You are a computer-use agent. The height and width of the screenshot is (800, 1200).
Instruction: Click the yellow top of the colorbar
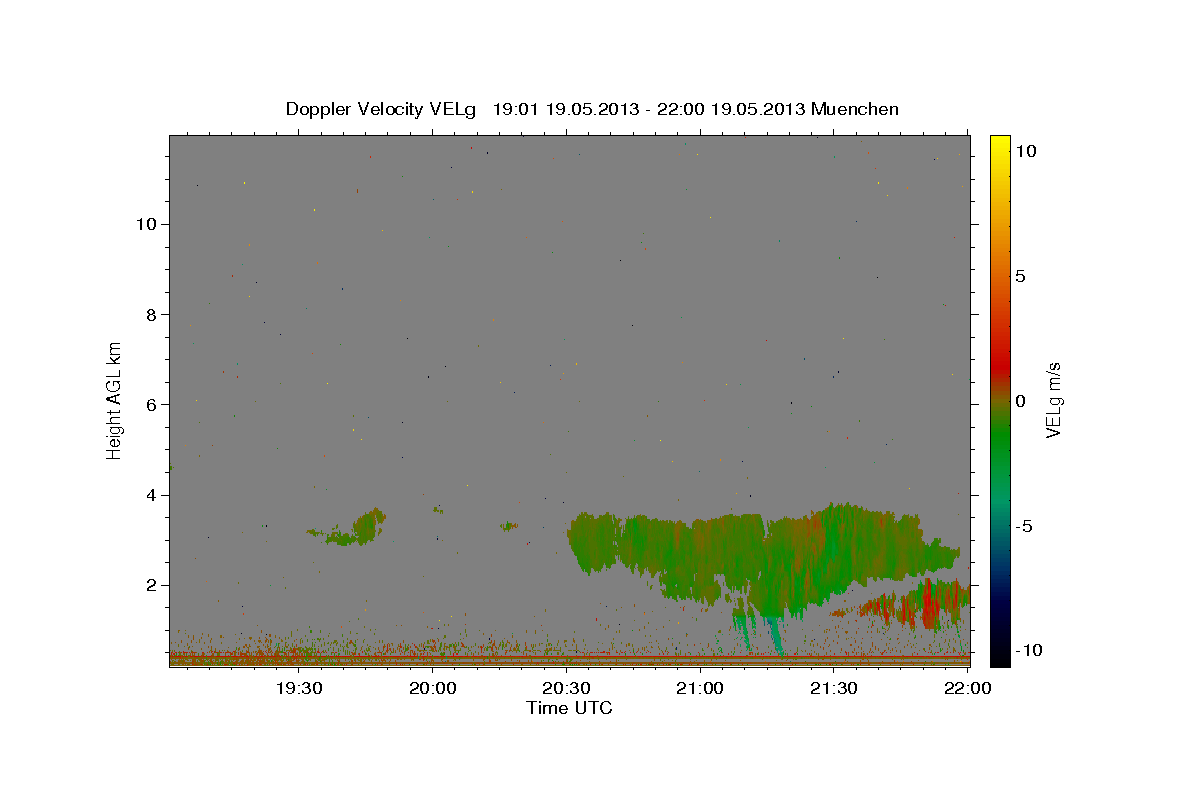click(x=999, y=143)
